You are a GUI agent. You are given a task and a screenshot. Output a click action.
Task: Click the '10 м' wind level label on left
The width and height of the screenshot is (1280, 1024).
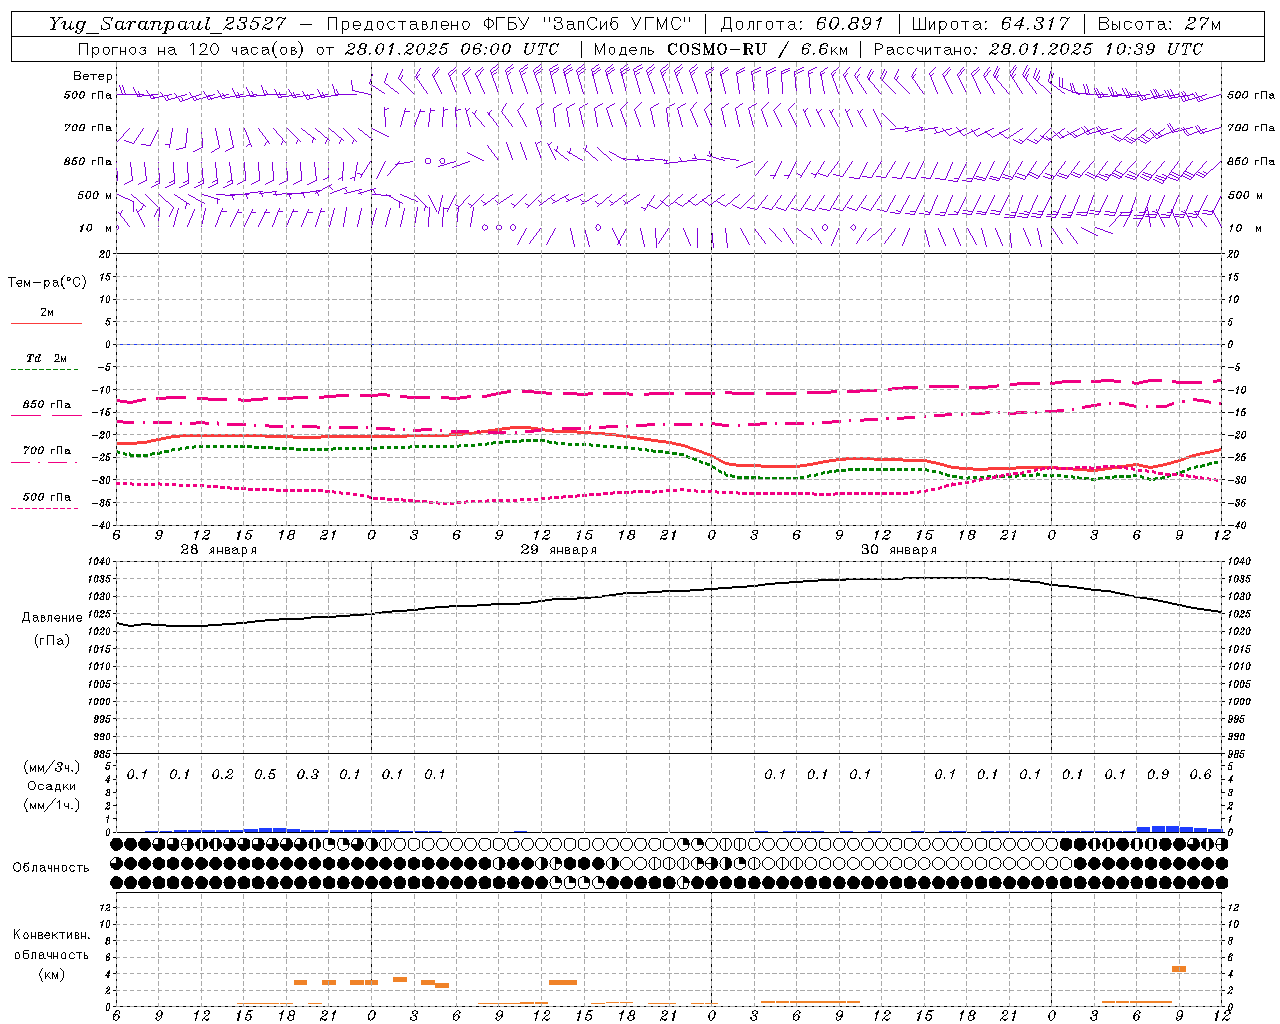(95, 228)
